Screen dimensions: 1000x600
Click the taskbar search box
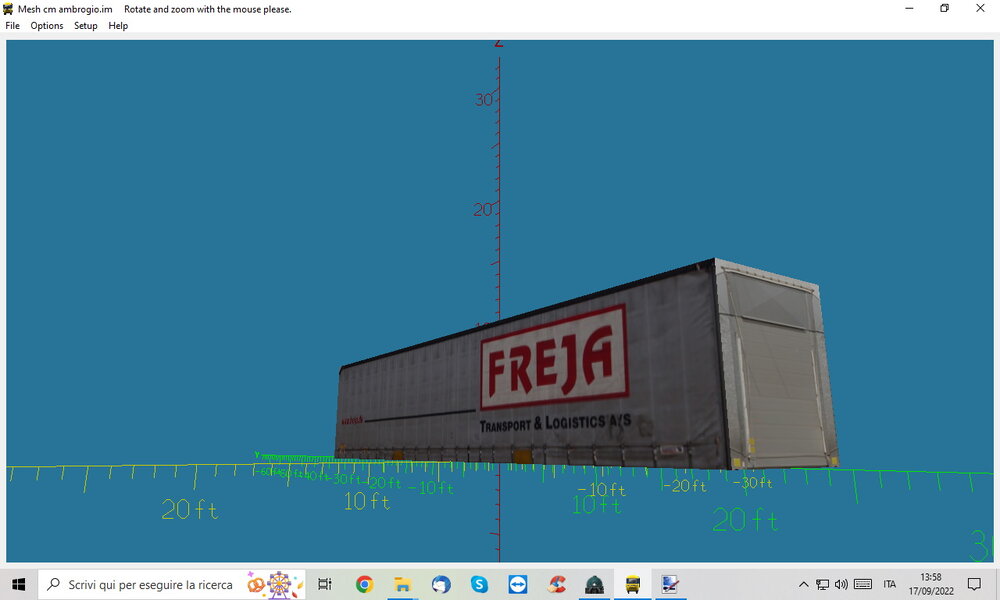(172, 584)
